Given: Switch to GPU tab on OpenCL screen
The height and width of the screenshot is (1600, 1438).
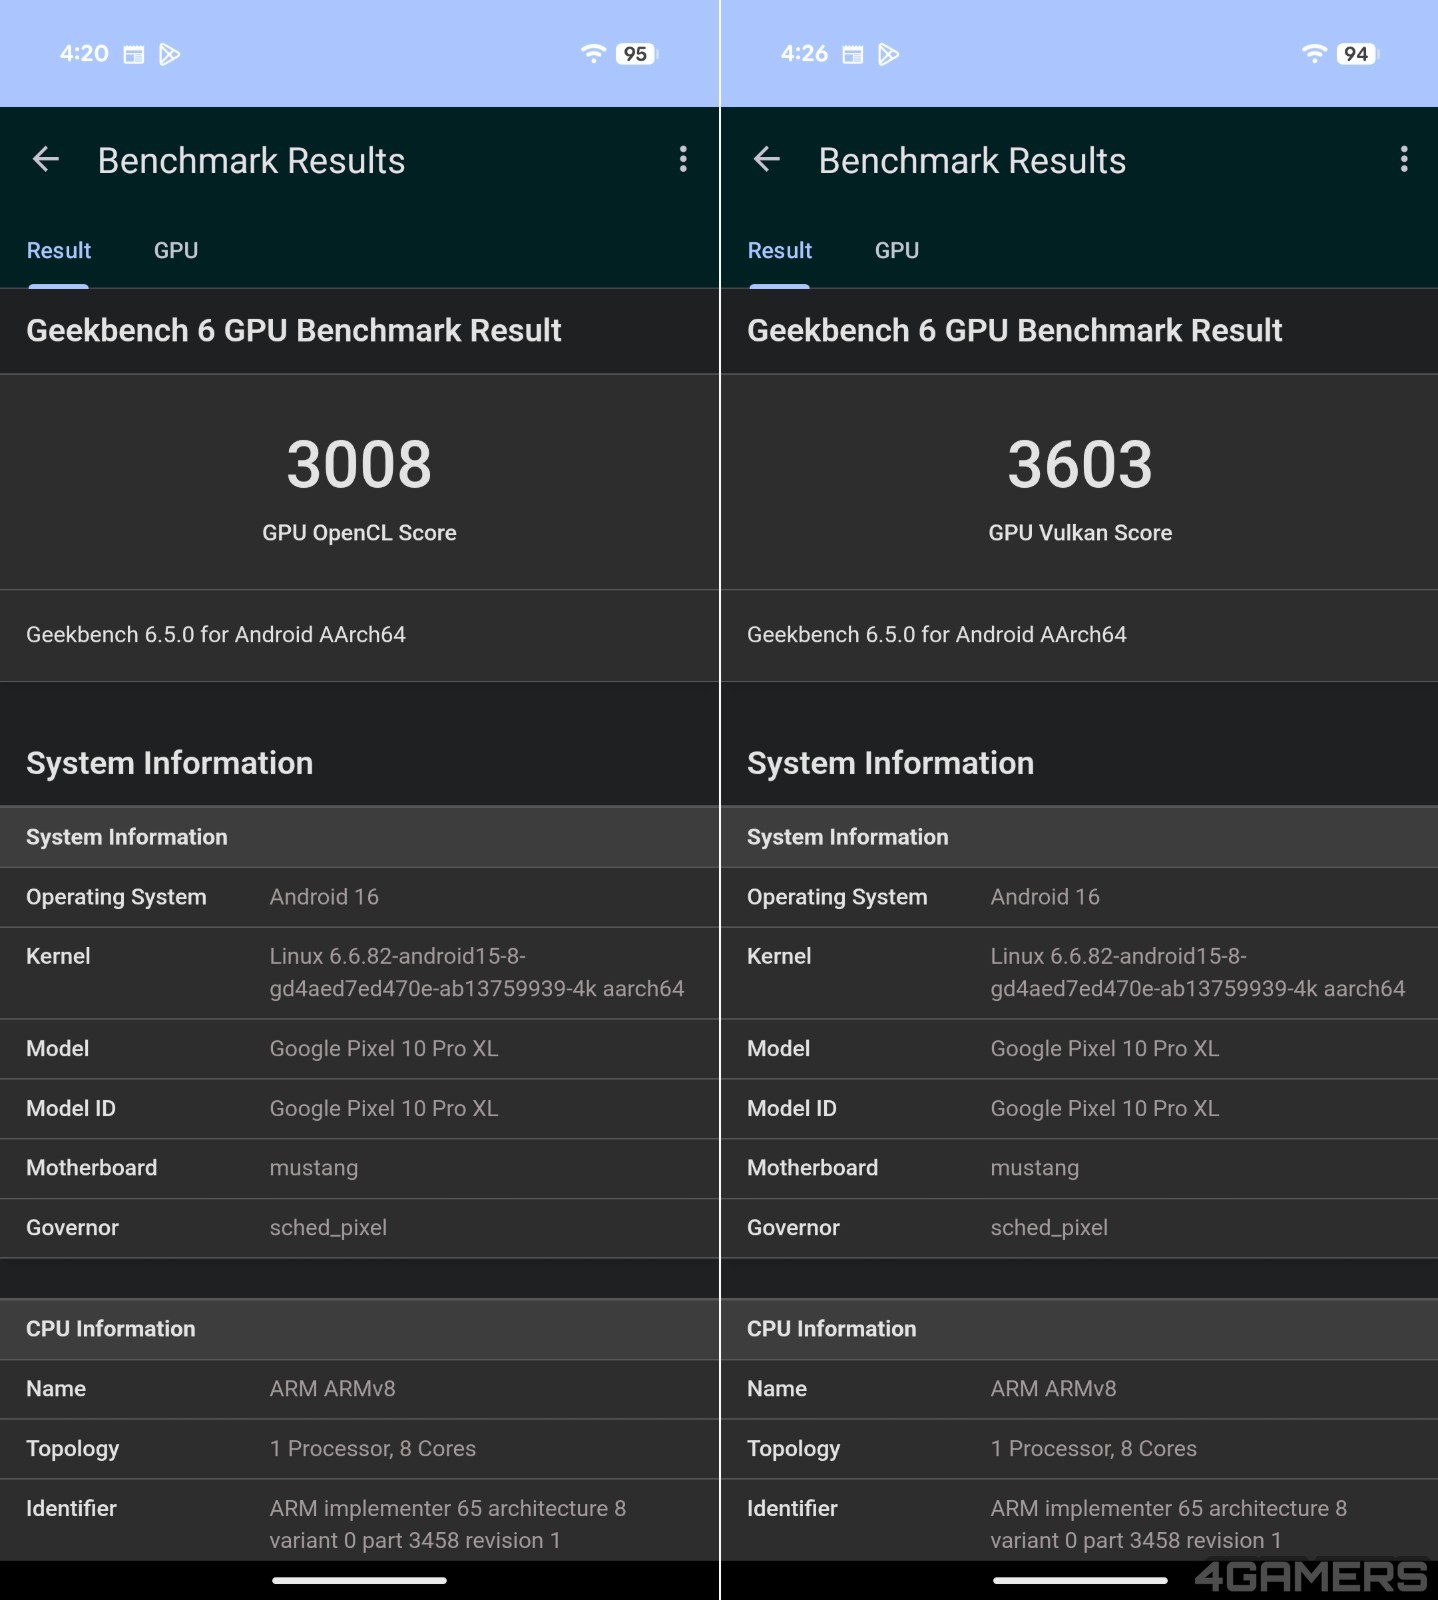Looking at the screenshot, I should click(176, 251).
